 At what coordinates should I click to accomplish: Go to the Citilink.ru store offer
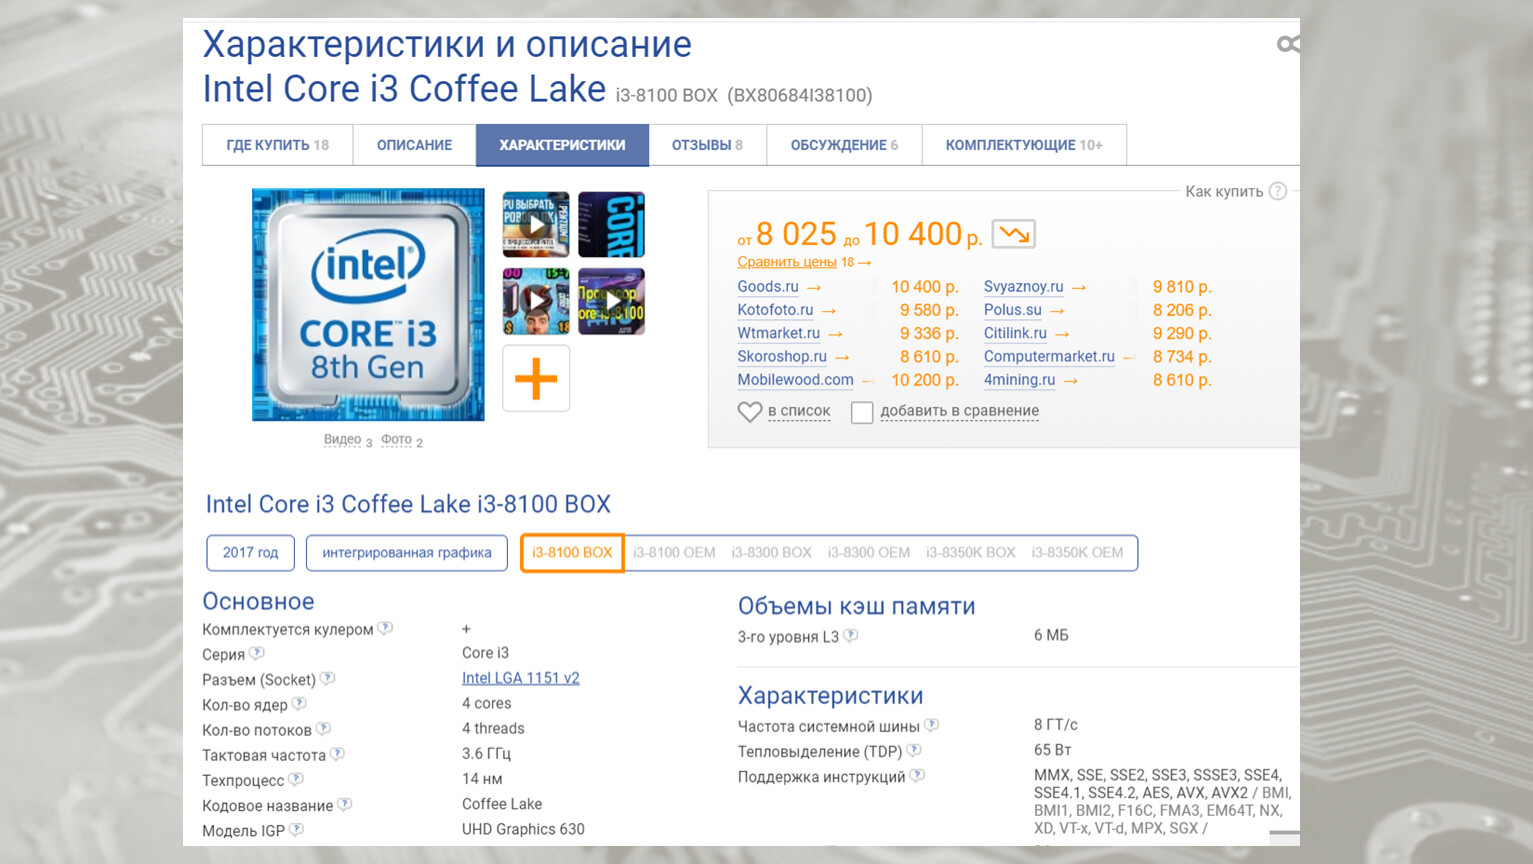coord(1015,333)
